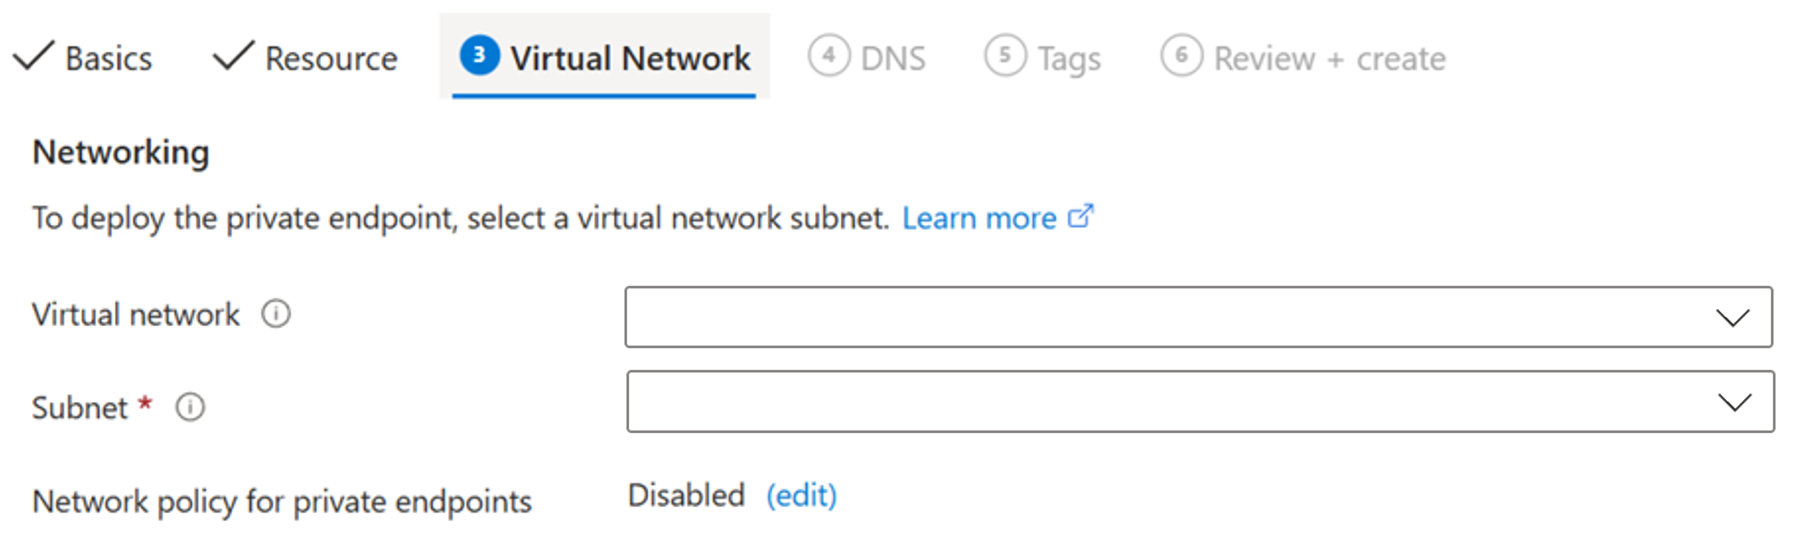Click the step 6 circle for Review
Screen dimensions: 1794x542
pos(1181,55)
